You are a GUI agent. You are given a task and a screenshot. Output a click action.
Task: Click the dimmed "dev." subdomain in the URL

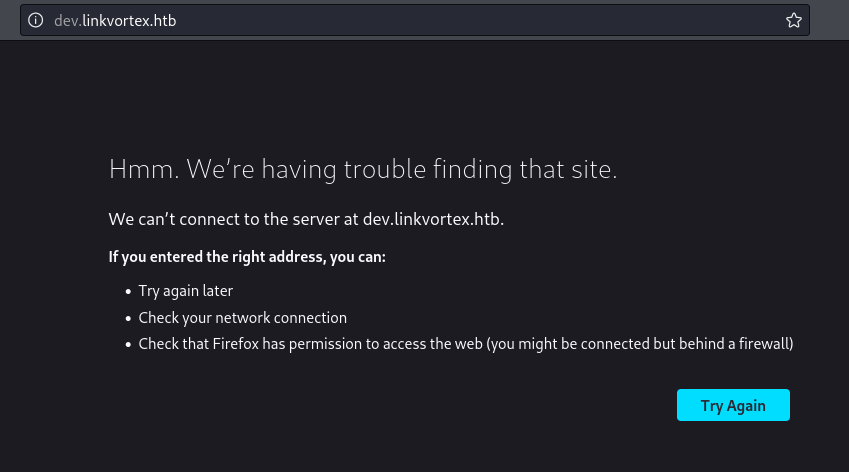pyautogui.click(x=68, y=20)
